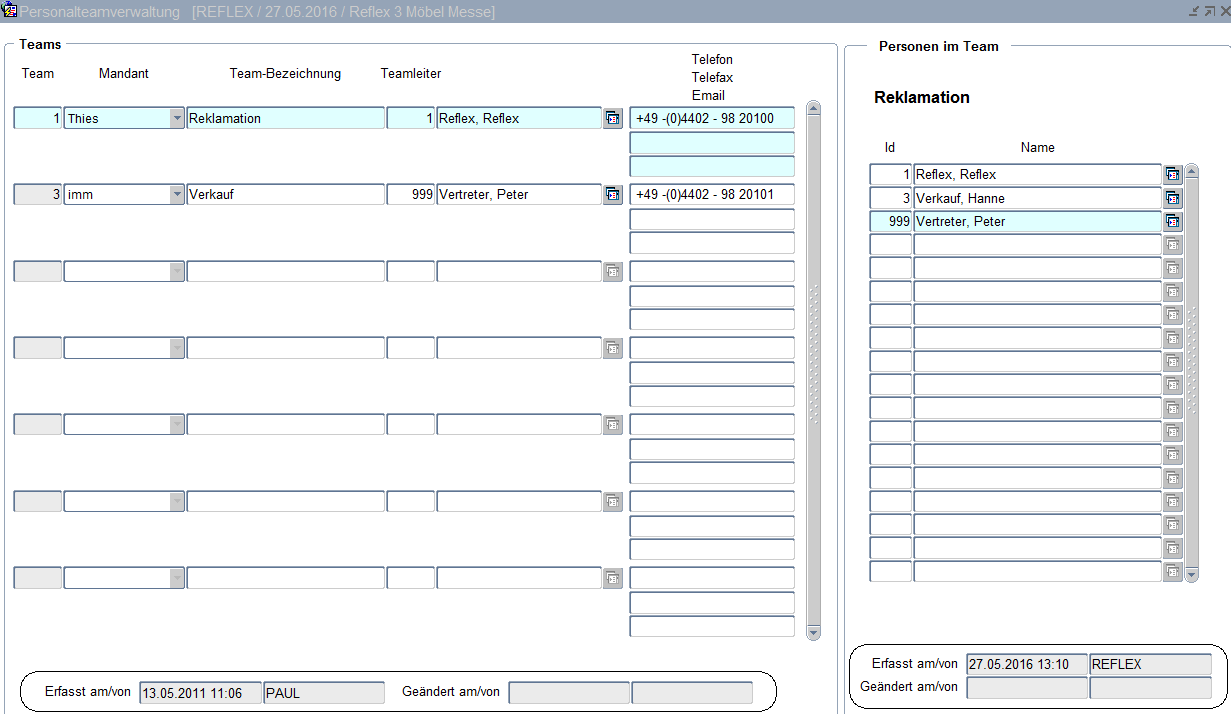1231x714 pixels.
Task: Expand the Mandant dropdown showing imm
Action: (177, 195)
